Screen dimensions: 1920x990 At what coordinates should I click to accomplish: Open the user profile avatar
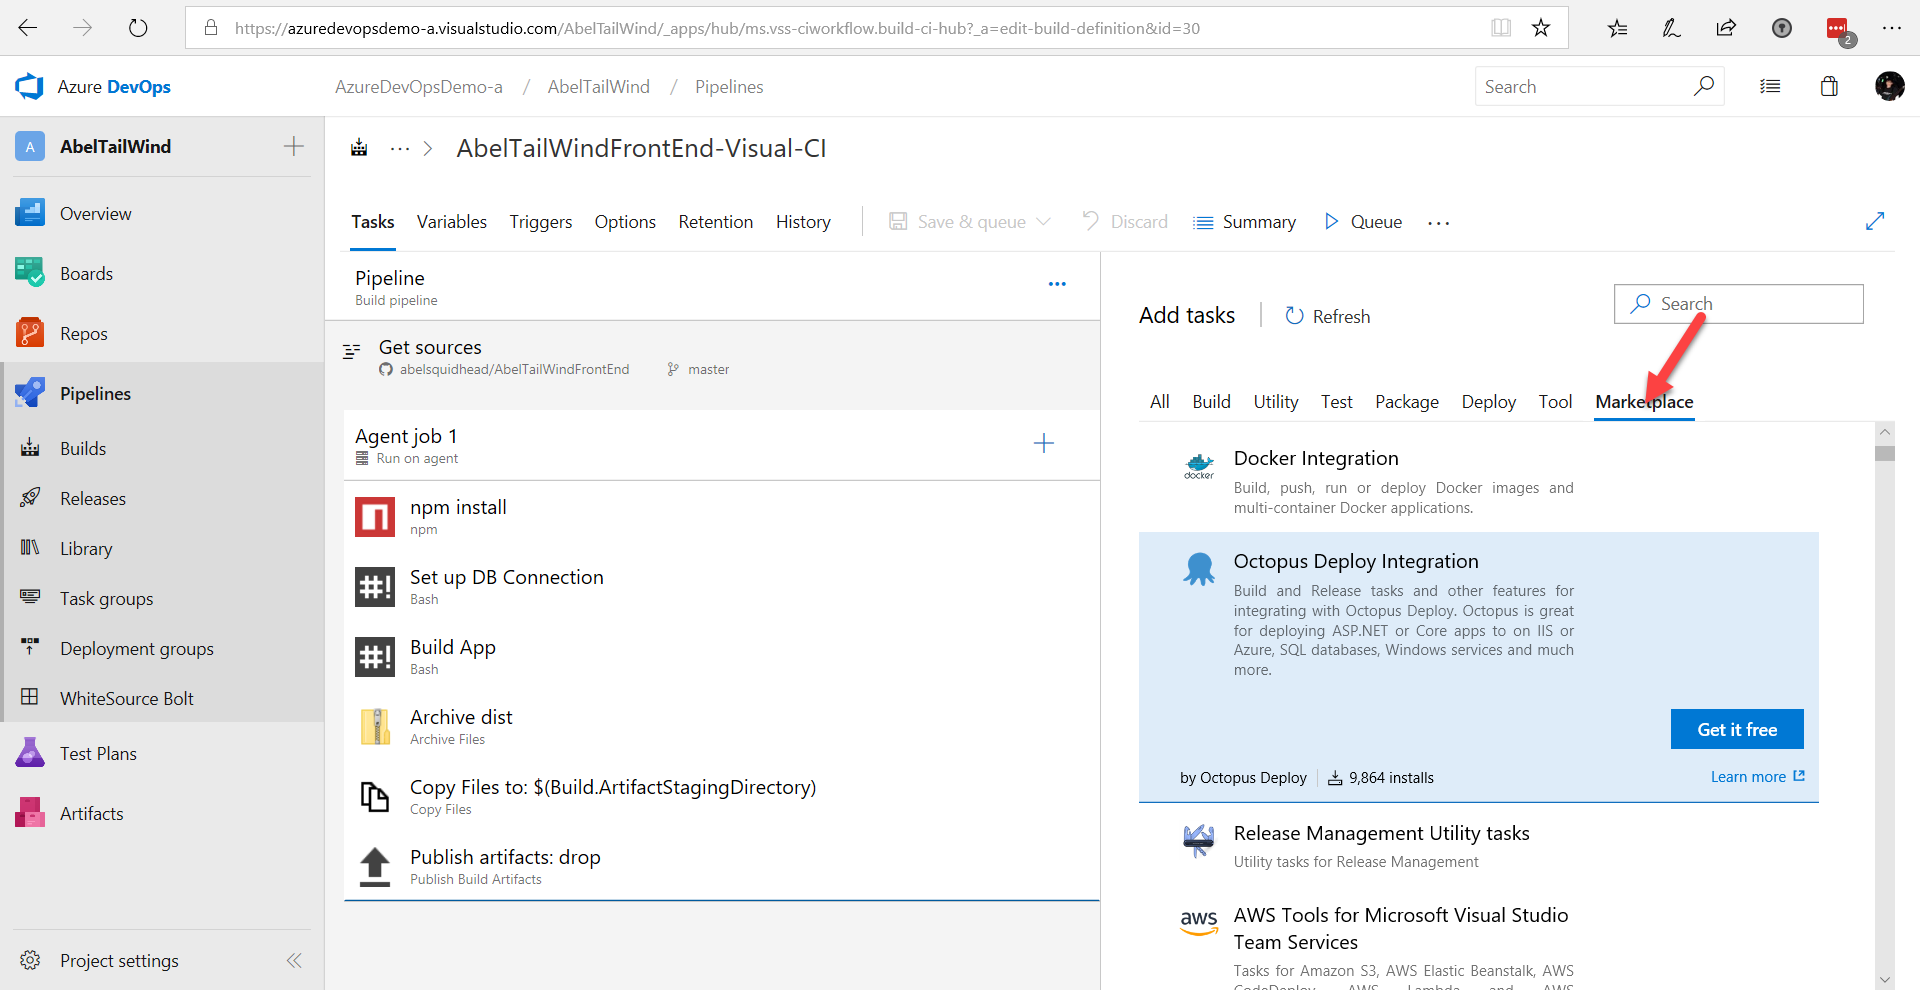click(1889, 87)
